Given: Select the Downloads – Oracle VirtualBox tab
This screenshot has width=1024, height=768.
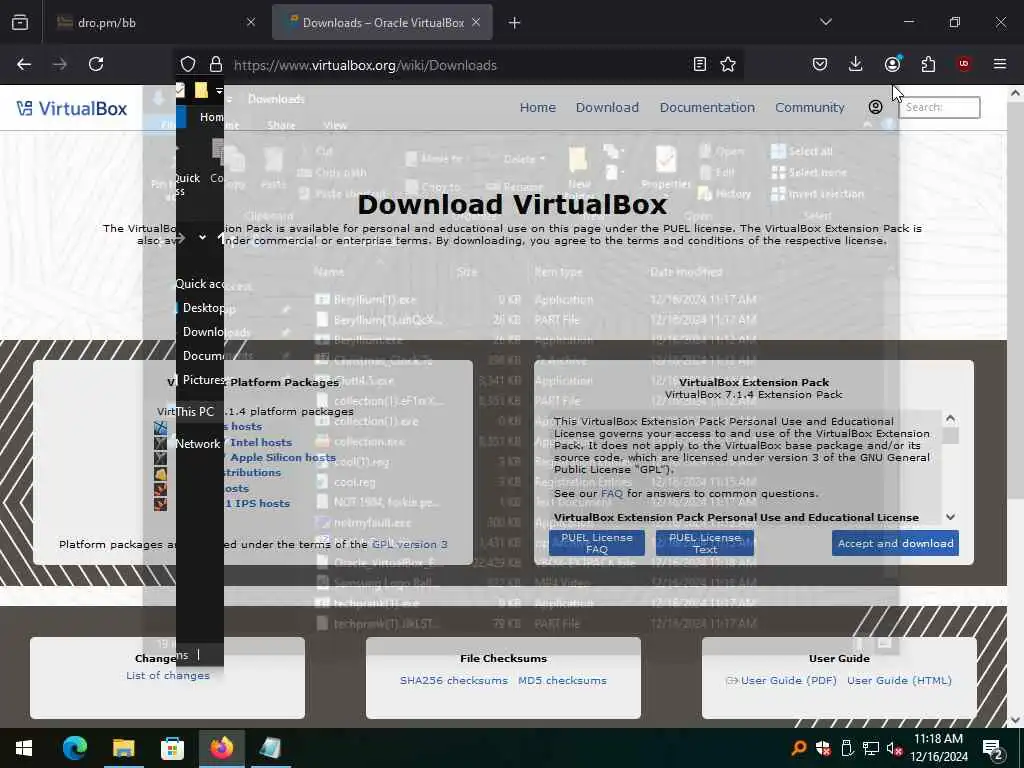Looking at the screenshot, I should click(382, 22).
